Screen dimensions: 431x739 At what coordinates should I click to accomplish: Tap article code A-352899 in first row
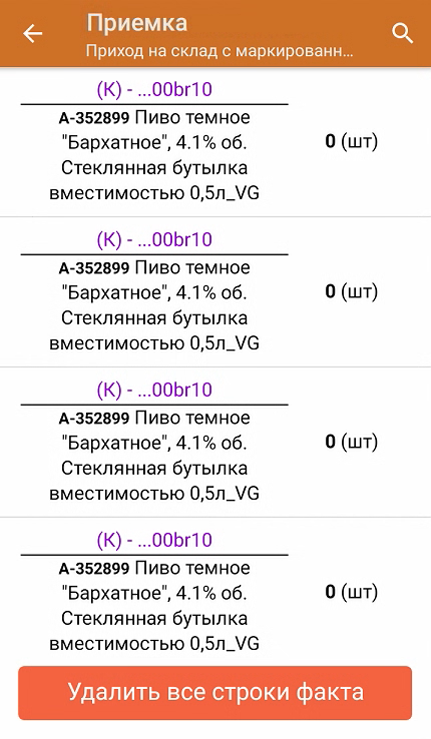tap(94, 118)
